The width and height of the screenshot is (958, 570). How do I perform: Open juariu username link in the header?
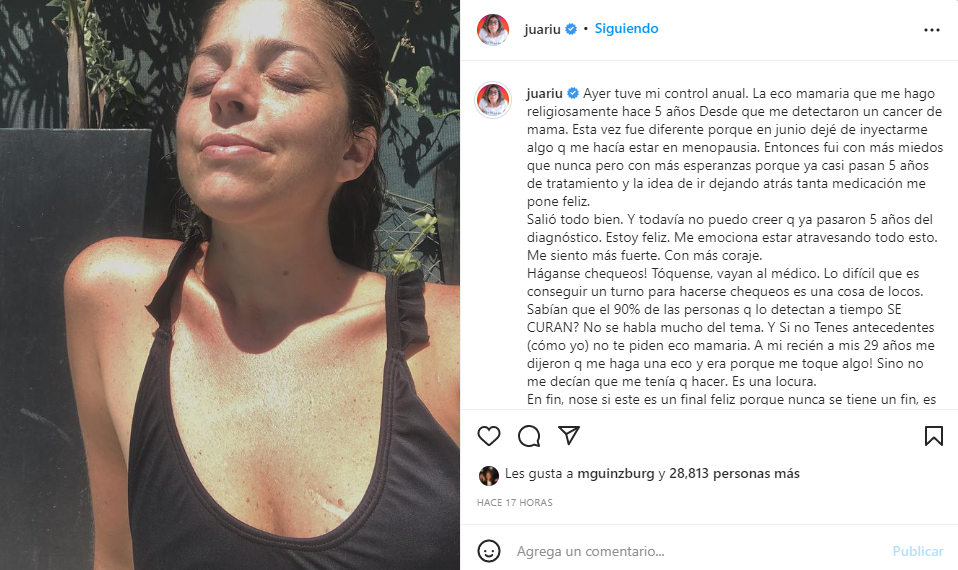click(542, 29)
